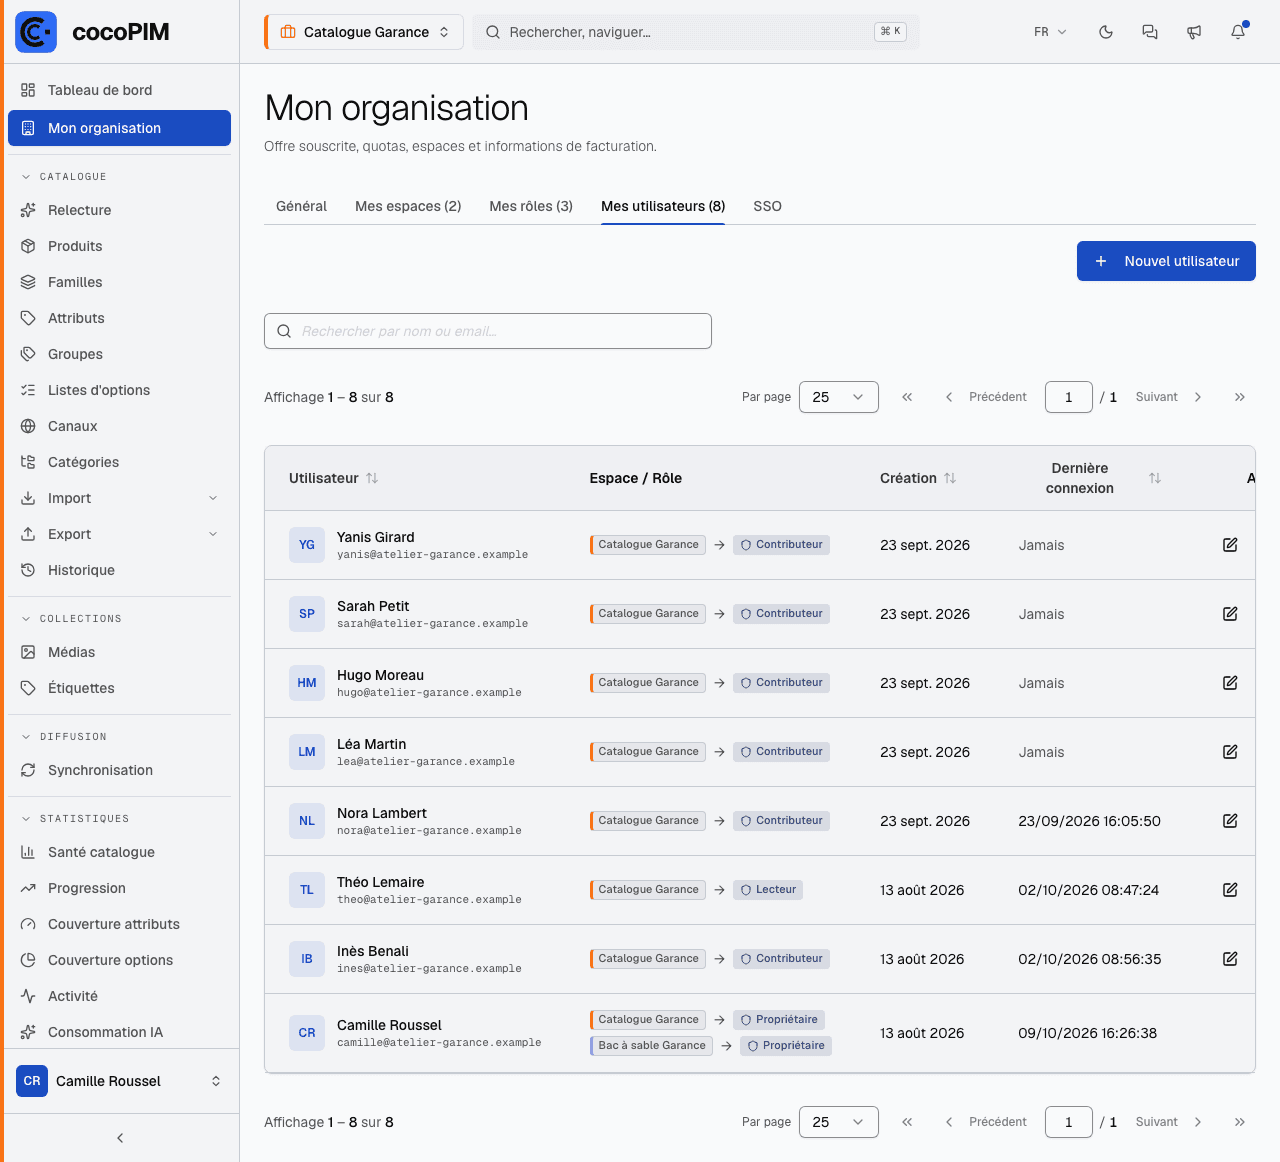Open the top Par page dropdown
This screenshot has height=1162, width=1280.
(x=839, y=397)
